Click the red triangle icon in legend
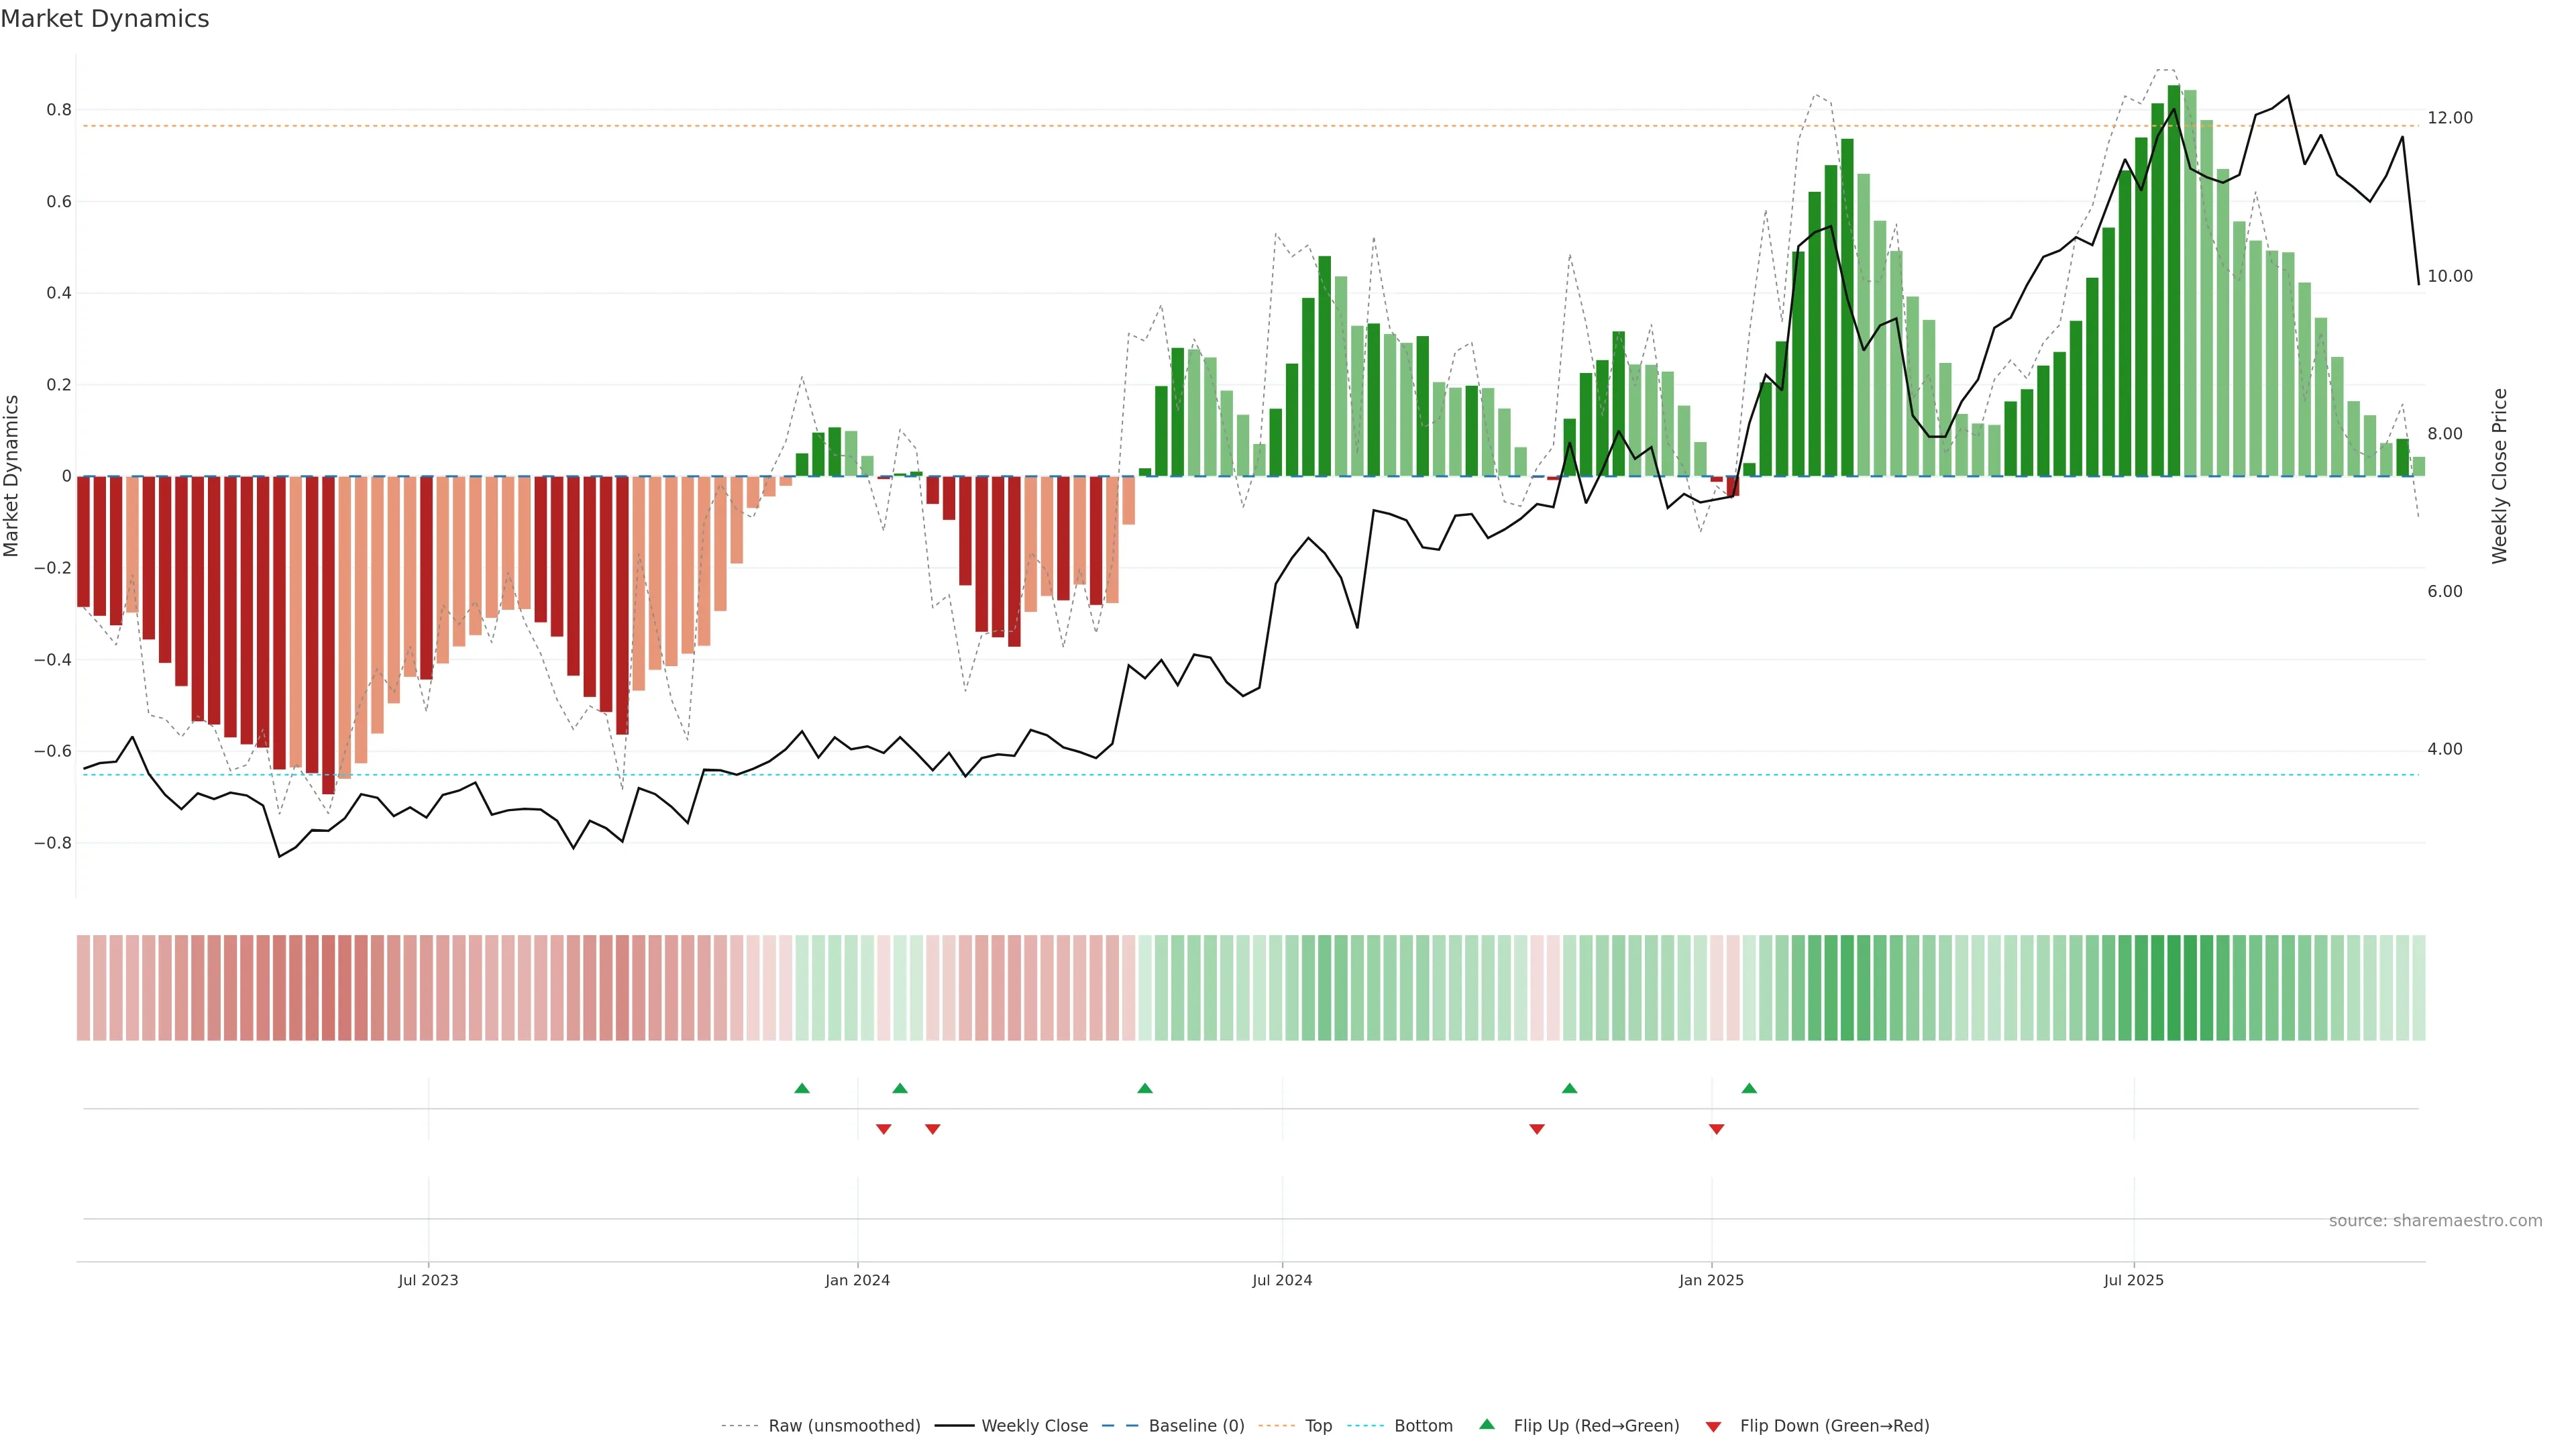The height and width of the screenshot is (1449, 2576). point(1713,1426)
